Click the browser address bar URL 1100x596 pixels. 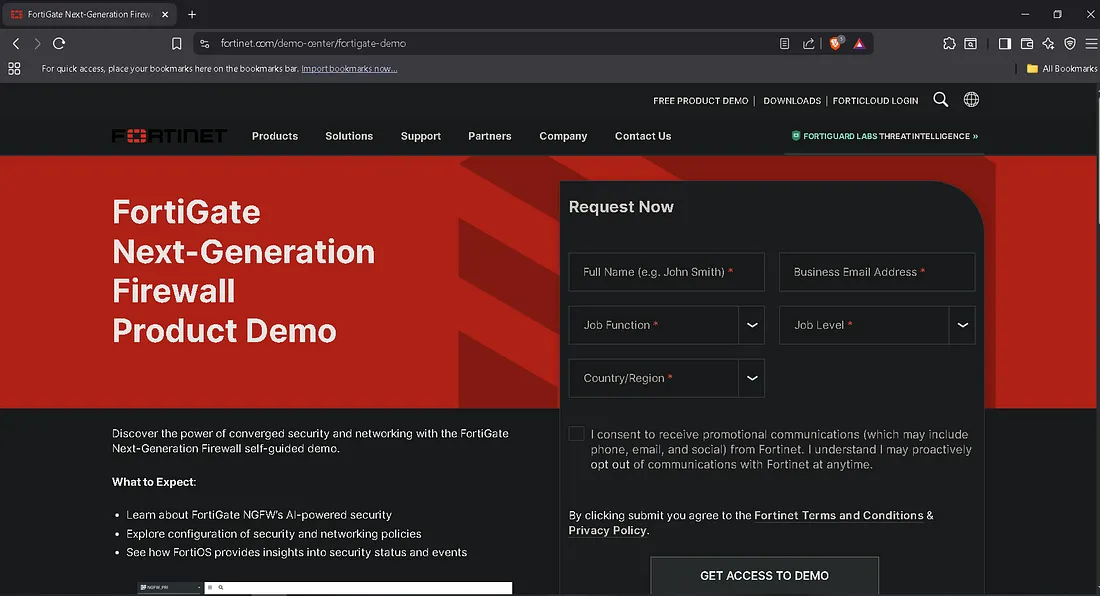tap(313, 43)
